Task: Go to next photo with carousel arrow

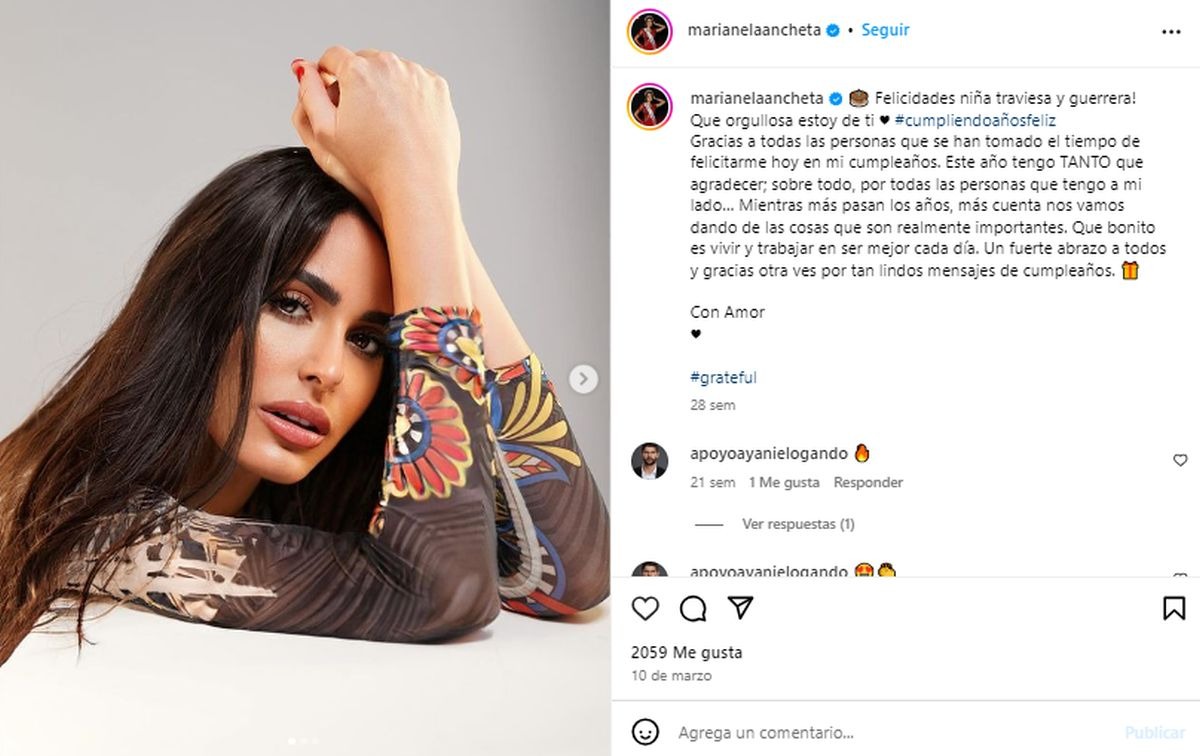Action: pyautogui.click(x=583, y=379)
